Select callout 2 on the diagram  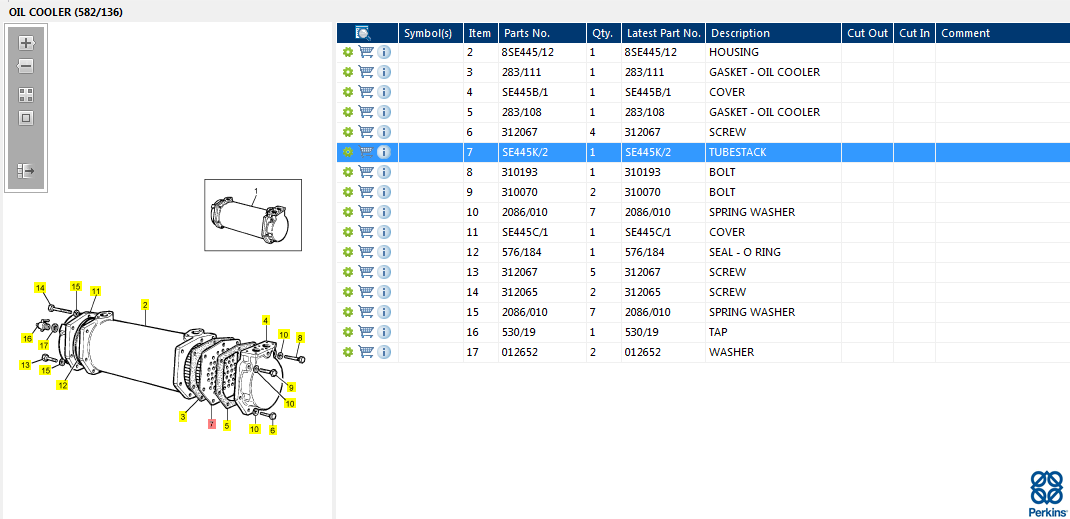pos(145,304)
